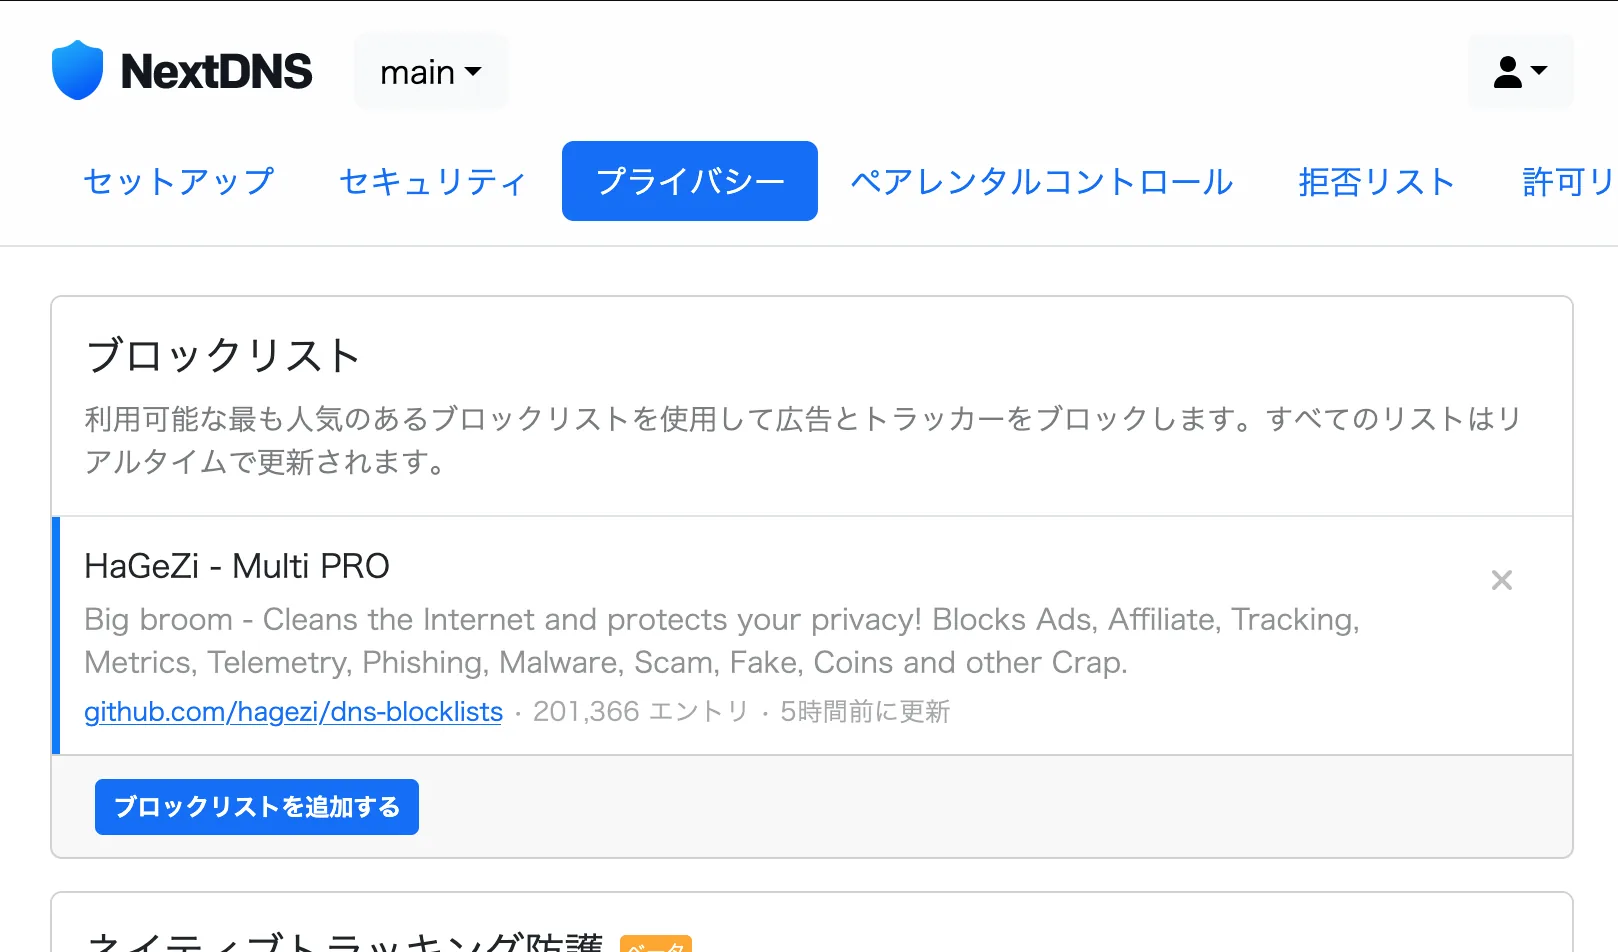1618x952 pixels.
Task: Click the Big broom description text
Action: [722, 641]
